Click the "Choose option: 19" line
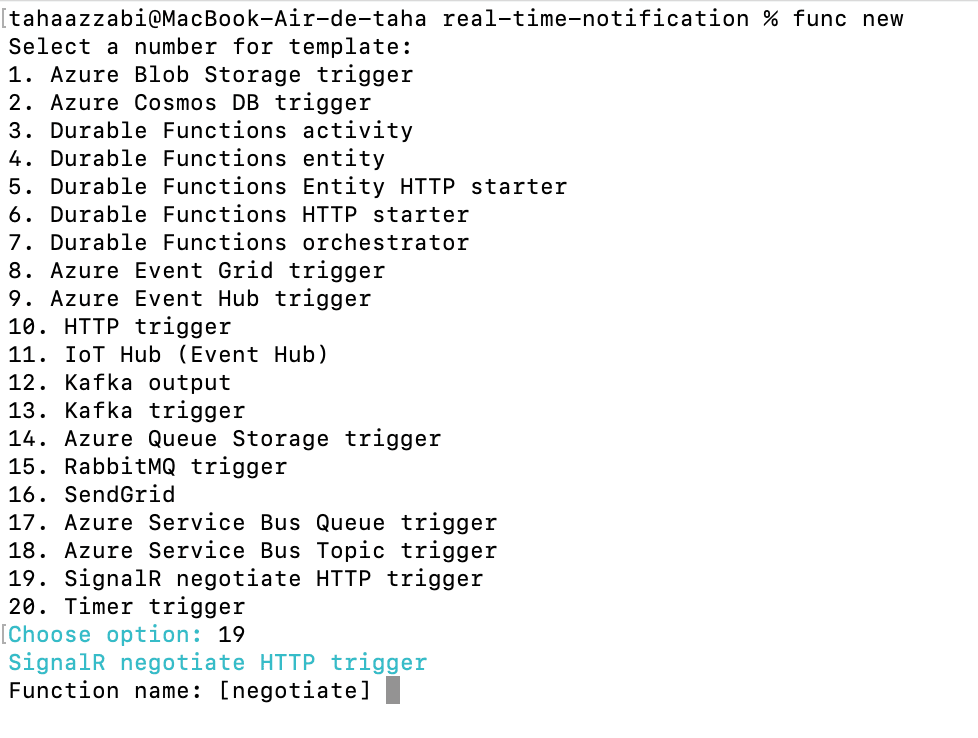This screenshot has width=978, height=738. click(127, 634)
